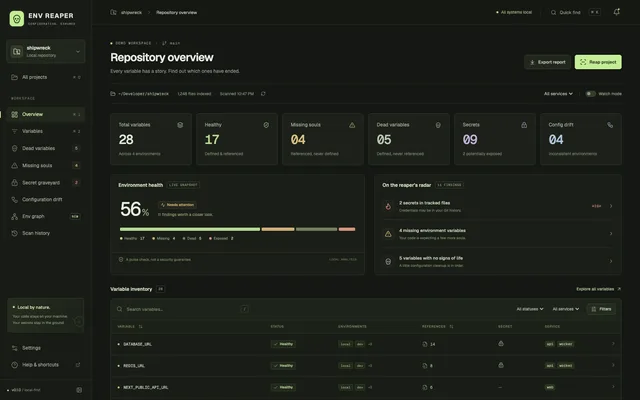Click NEXT_PUBLIC_API_URL variable name
Screen dimensions: 640x400
(146, 387)
